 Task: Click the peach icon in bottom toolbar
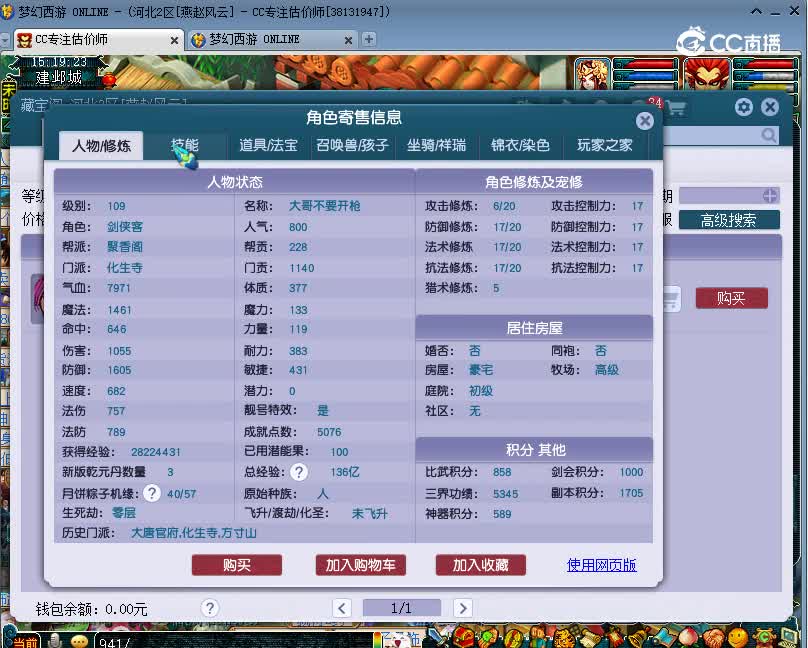[688, 638]
